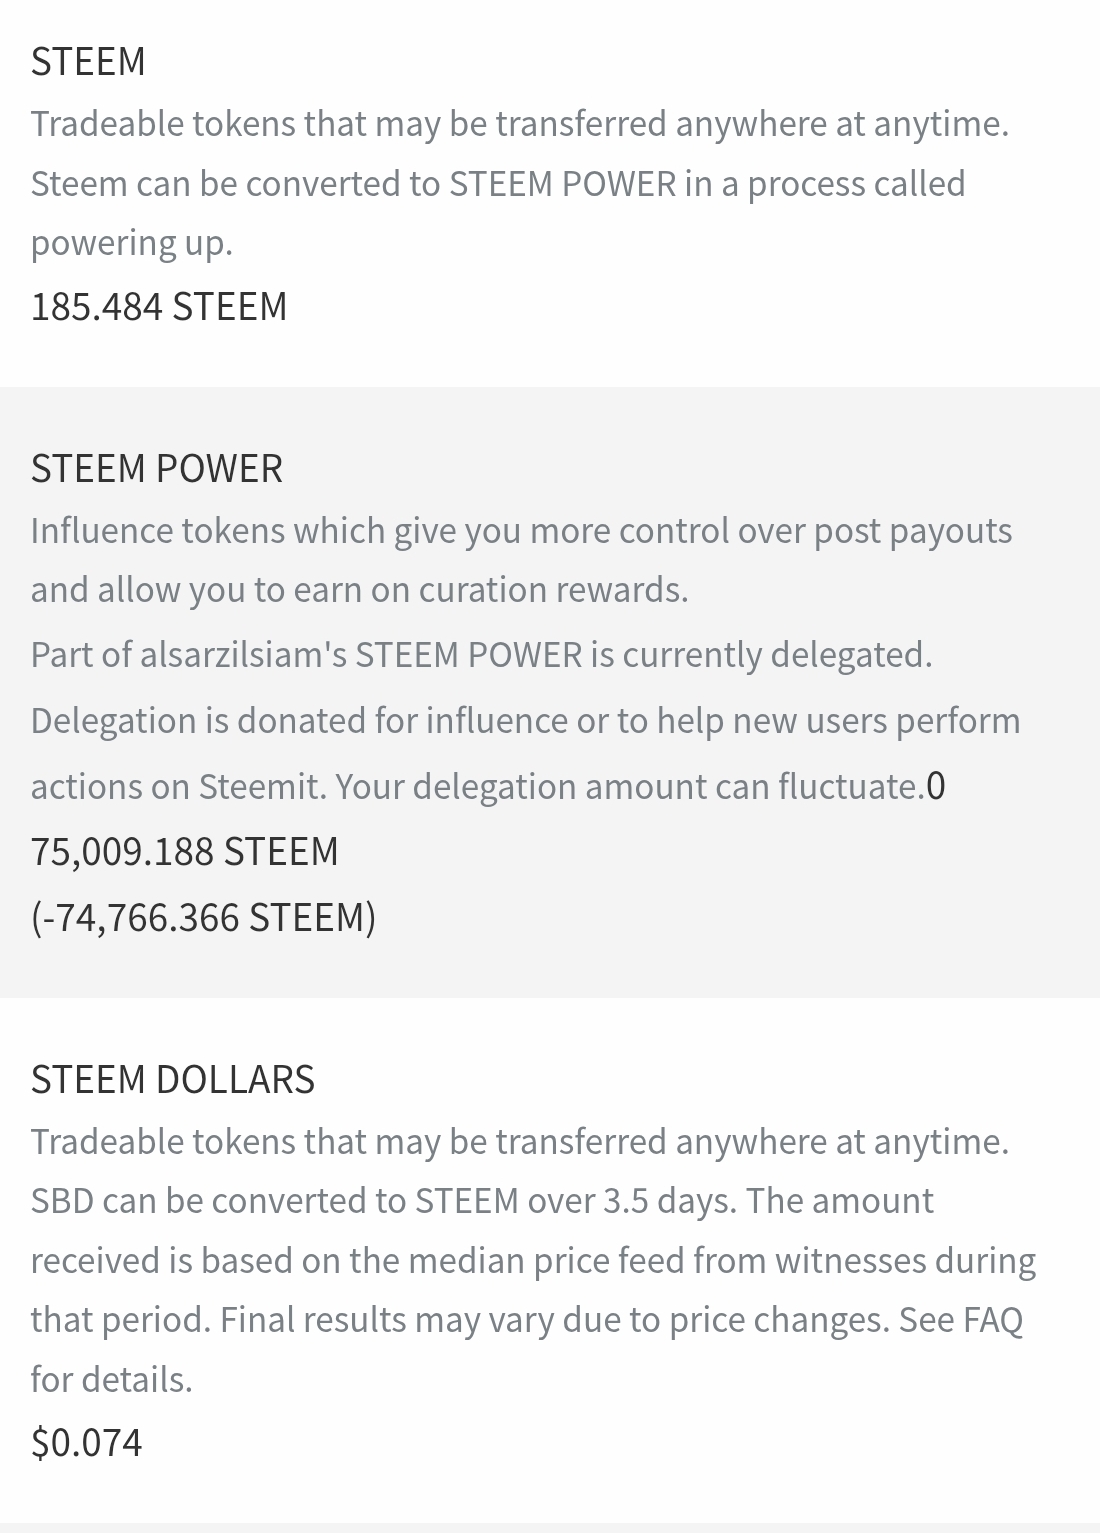Open the 75,009.188 STEEM power balance menu
This screenshot has height=1533, width=1100.
pyautogui.click(x=185, y=852)
